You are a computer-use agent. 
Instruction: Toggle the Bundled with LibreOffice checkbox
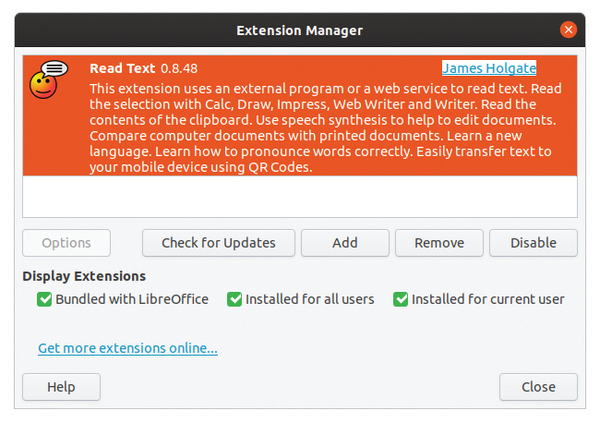coord(44,299)
